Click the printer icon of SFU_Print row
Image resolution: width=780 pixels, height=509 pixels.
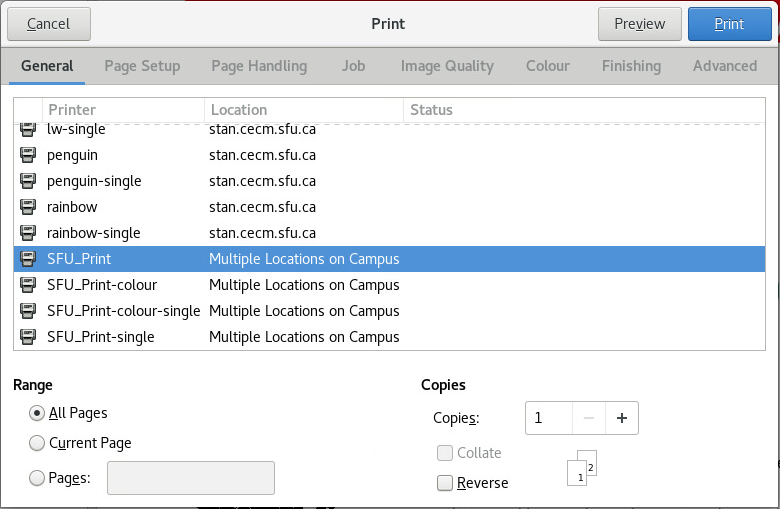tap(28, 259)
